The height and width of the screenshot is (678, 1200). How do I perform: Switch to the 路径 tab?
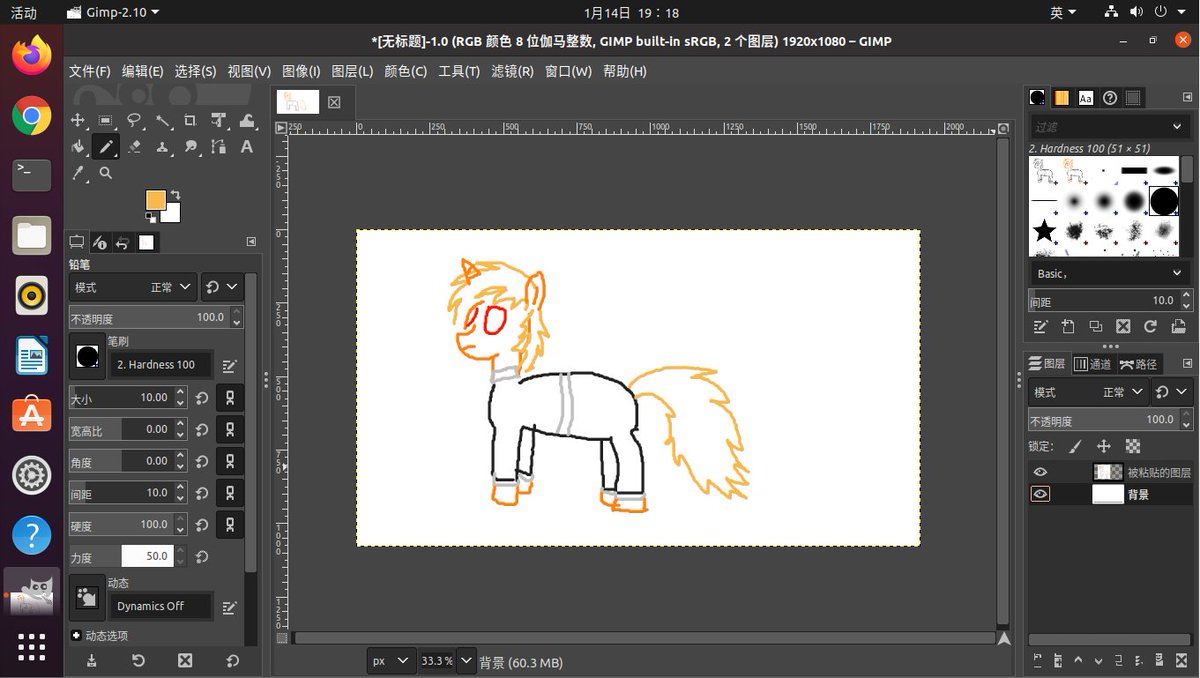1139,364
